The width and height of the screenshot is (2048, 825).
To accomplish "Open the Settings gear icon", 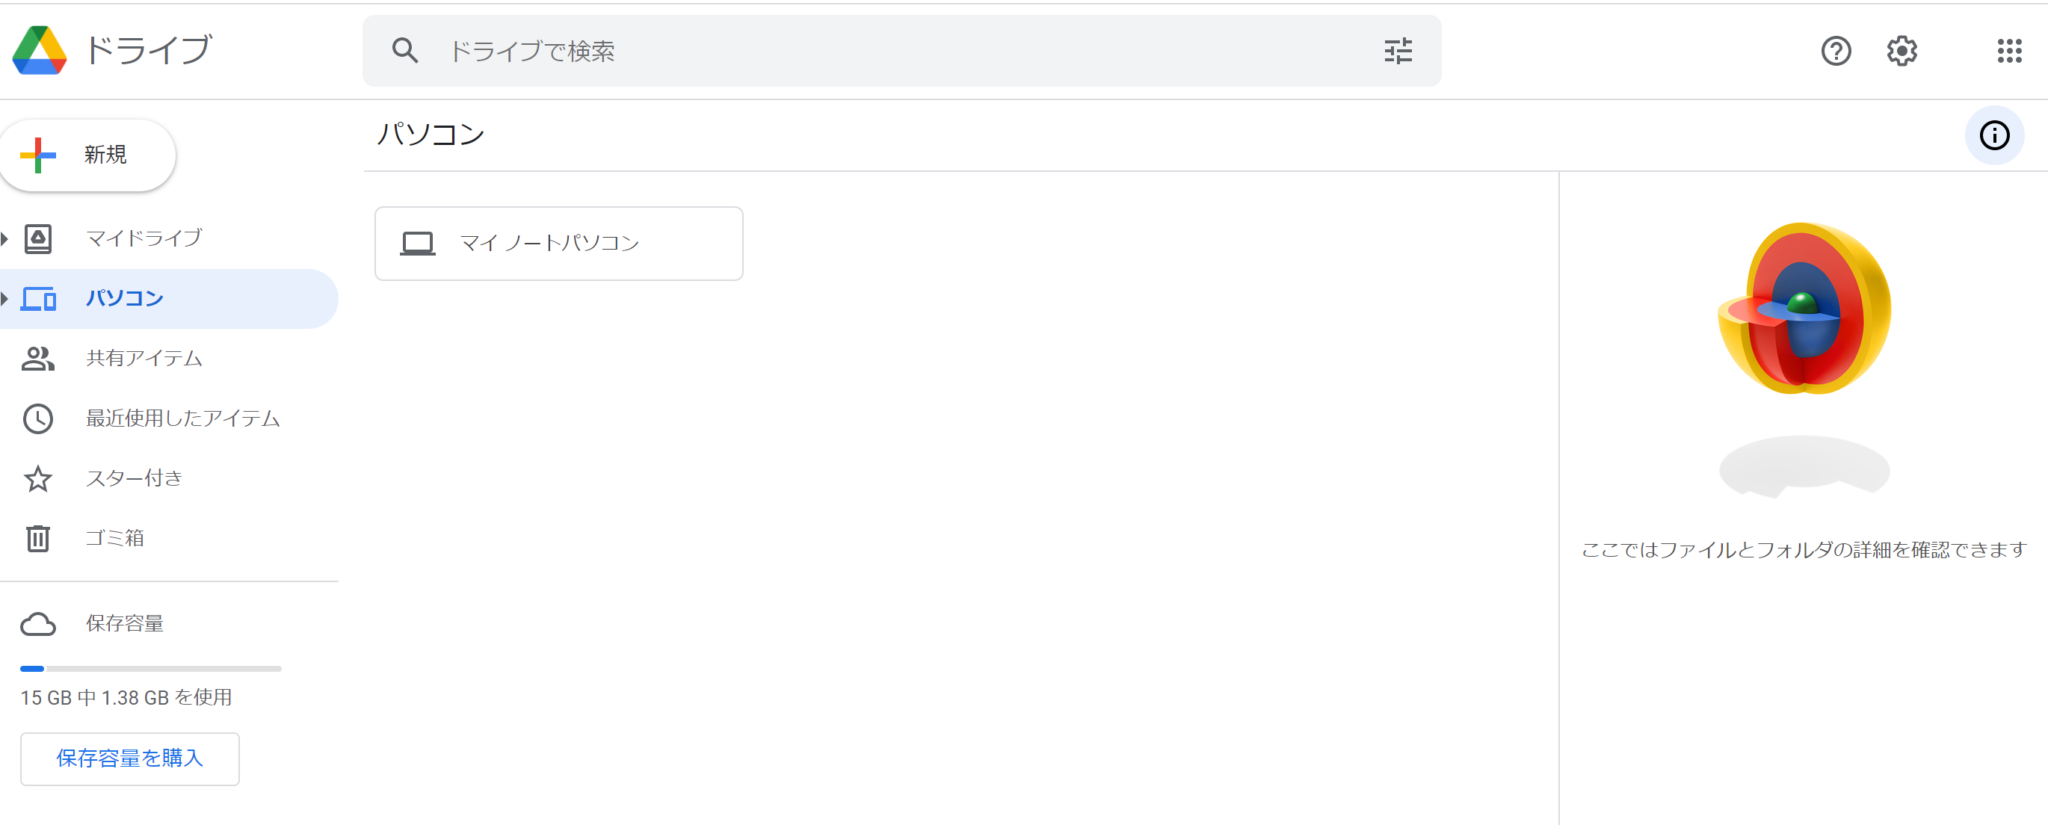I will tap(1902, 51).
